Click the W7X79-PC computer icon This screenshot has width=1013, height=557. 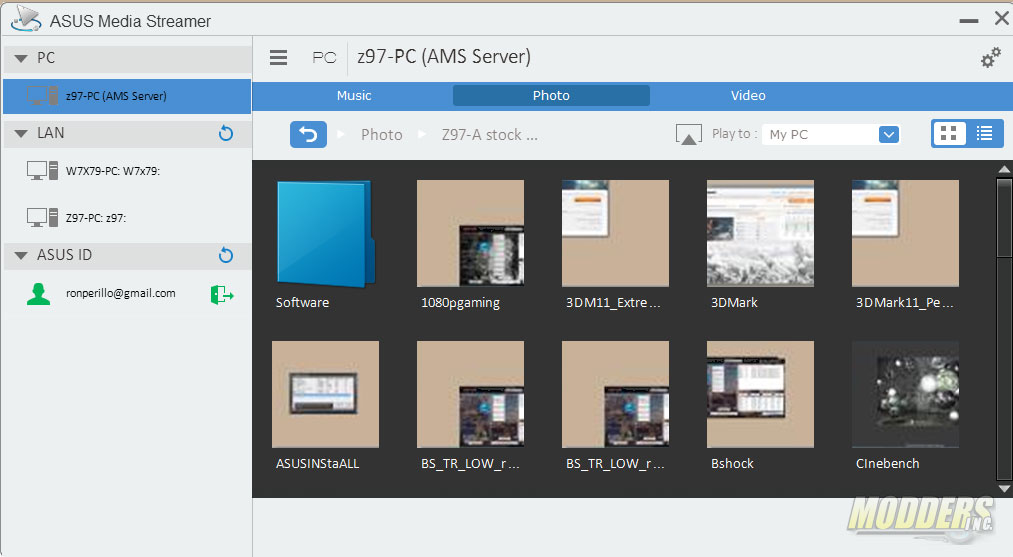click(42, 171)
